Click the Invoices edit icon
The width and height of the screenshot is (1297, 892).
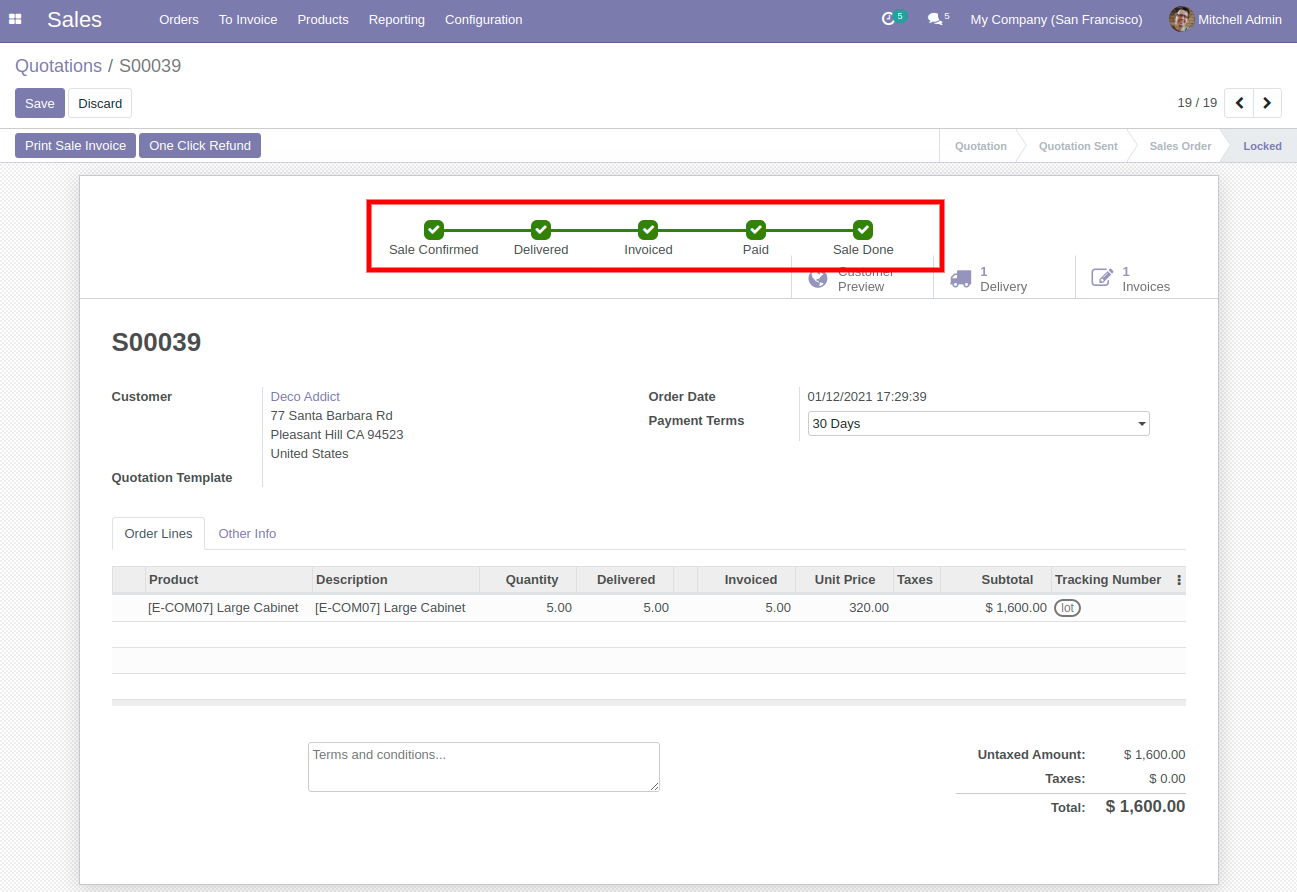pos(1101,278)
